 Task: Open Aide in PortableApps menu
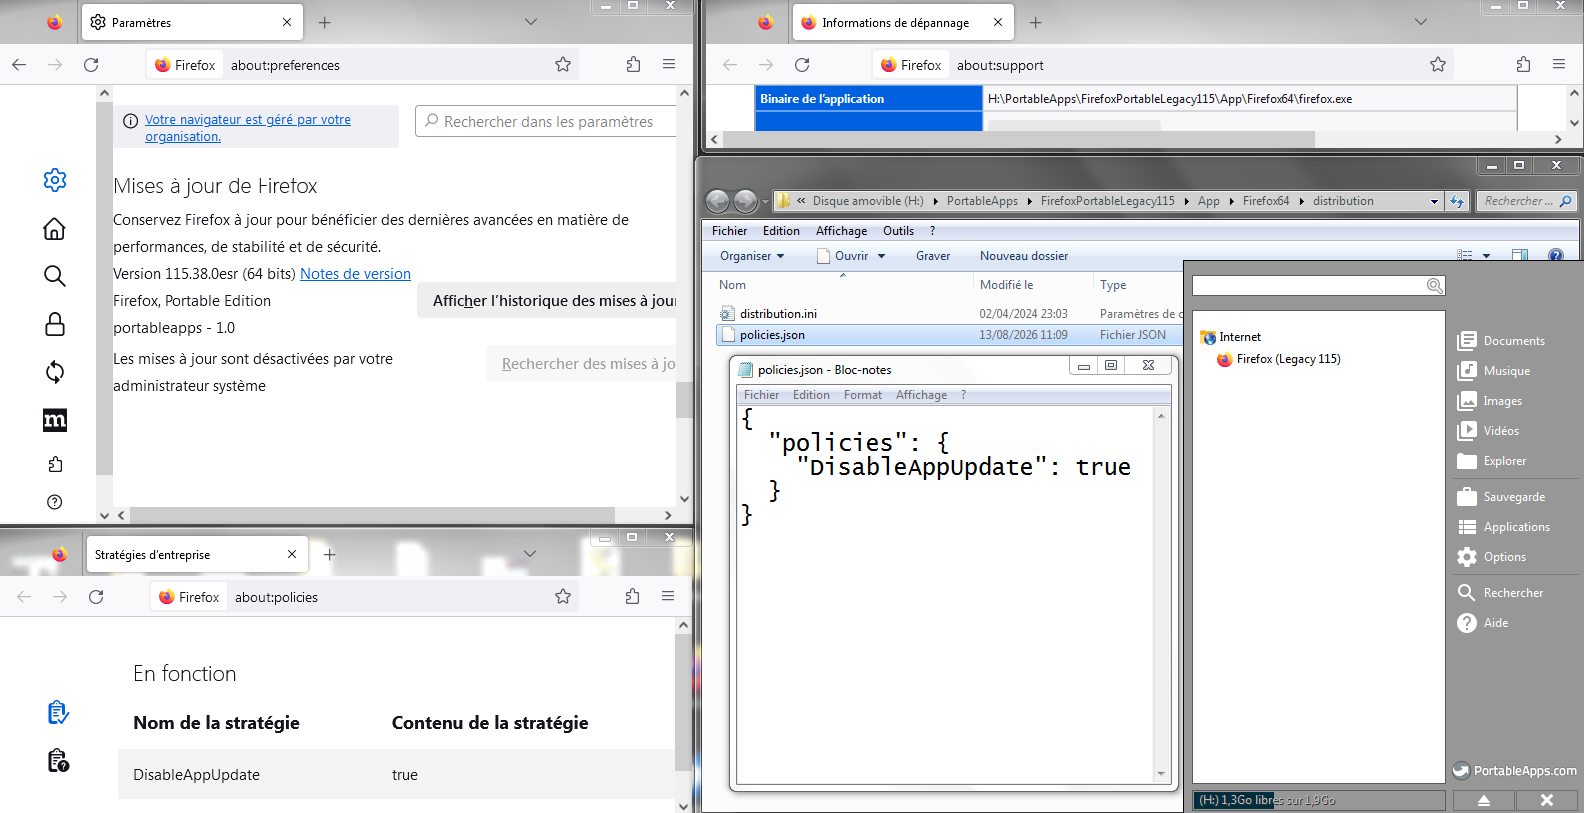tap(1484, 623)
